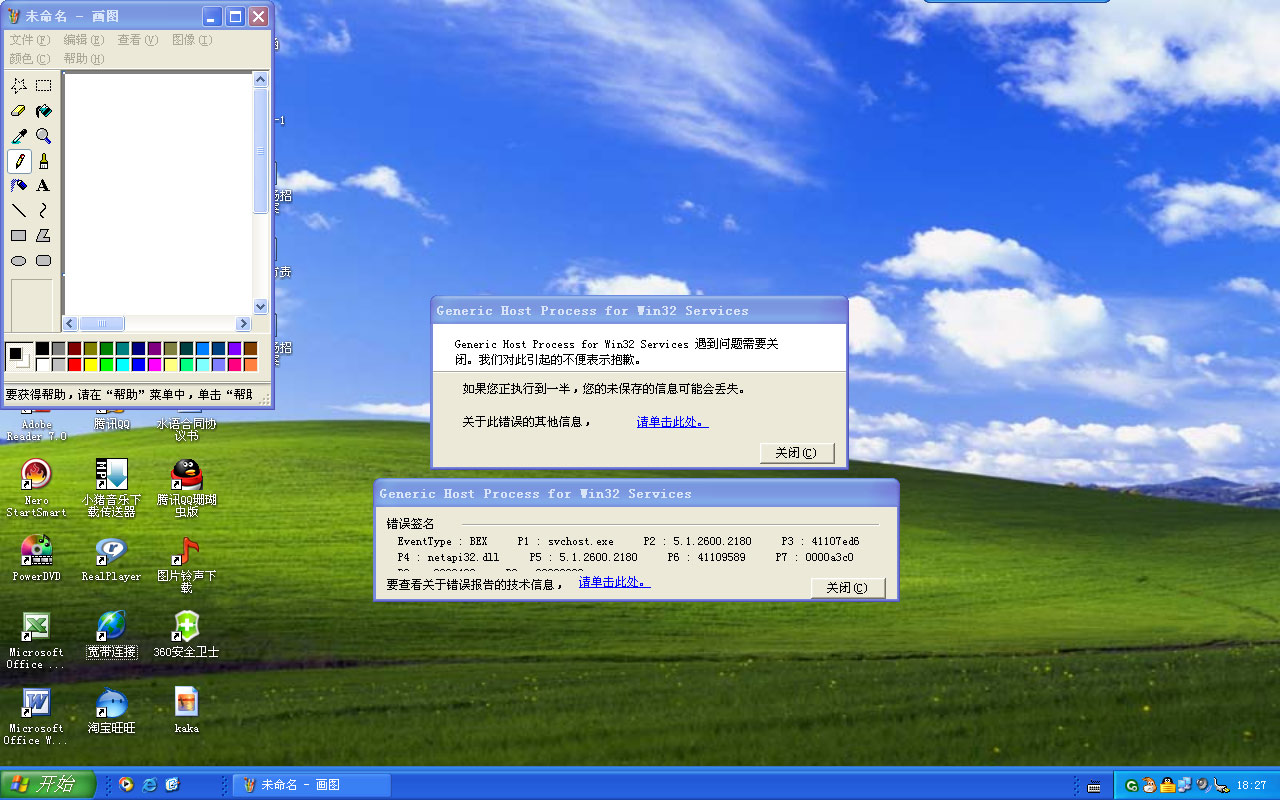1280x800 pixels.
Task: Choose the Curve tool in Paint
Action: pyautogui.click(x=44, y=211)
